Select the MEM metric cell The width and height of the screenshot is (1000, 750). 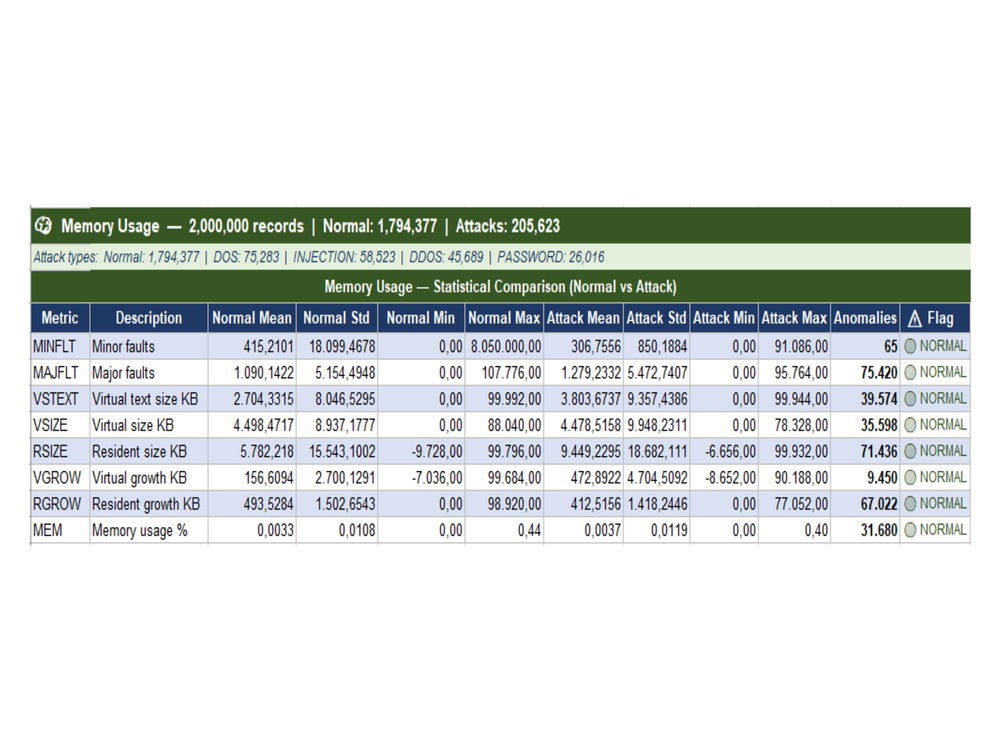(x=60, y=529)
